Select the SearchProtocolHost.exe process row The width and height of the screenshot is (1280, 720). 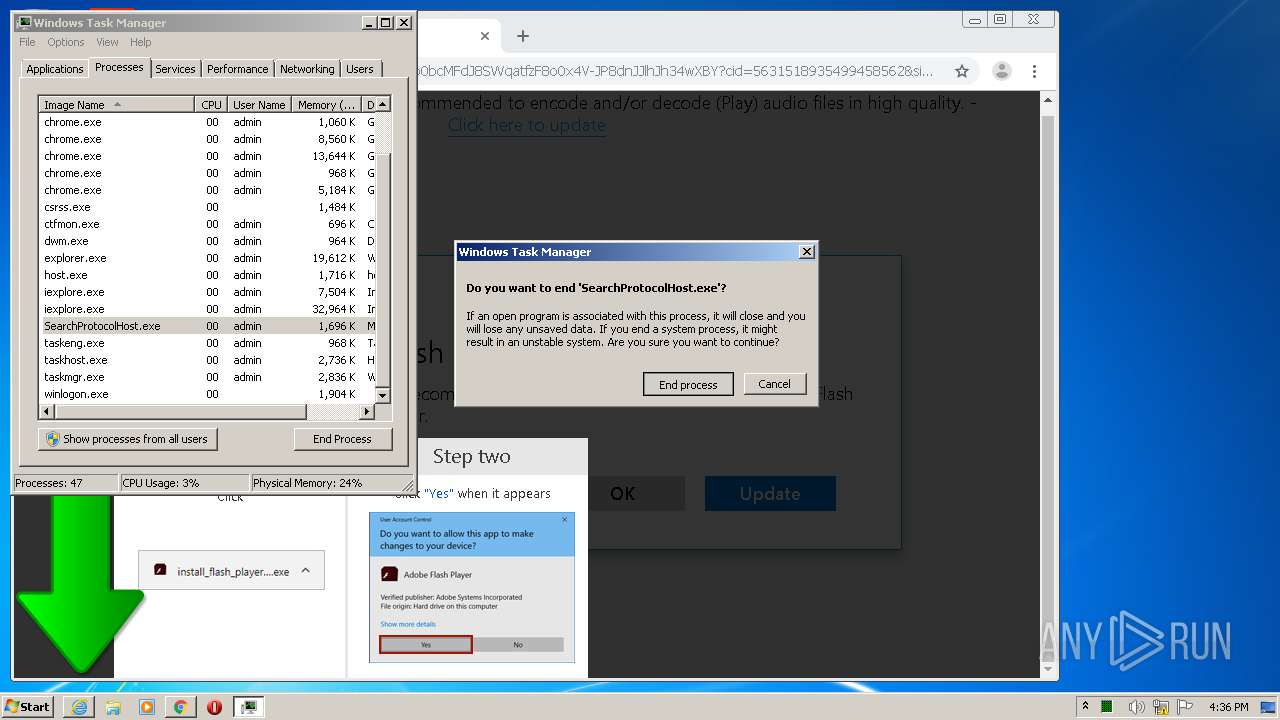(207, 326)
